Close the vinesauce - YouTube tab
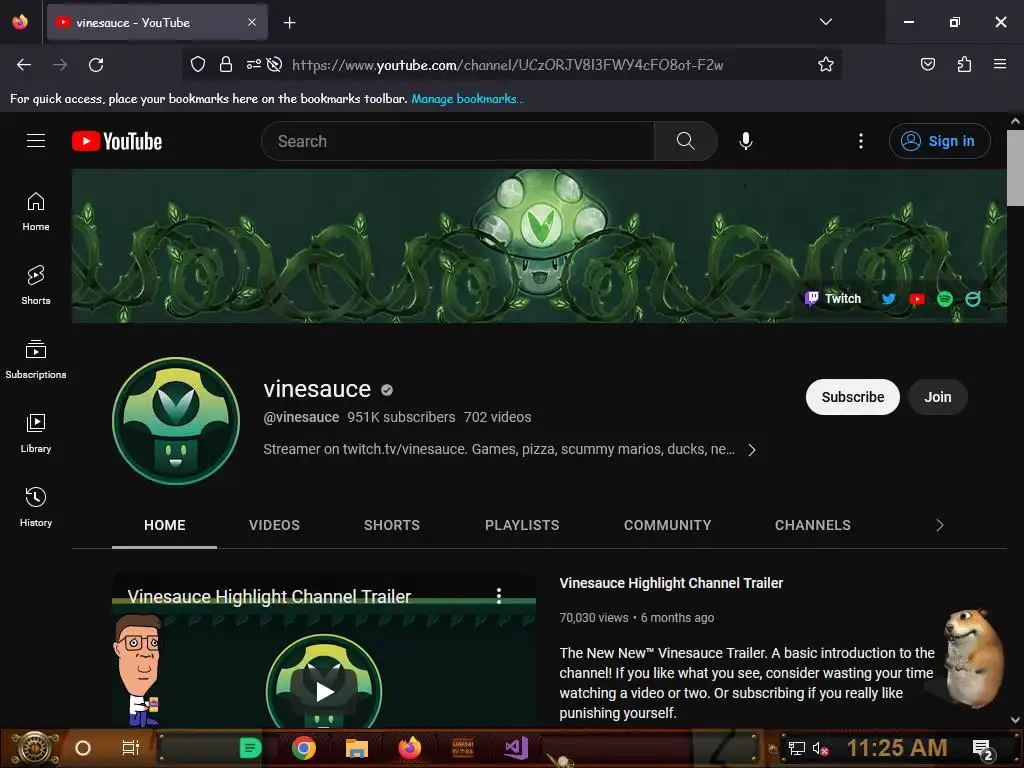 point(252,22)
